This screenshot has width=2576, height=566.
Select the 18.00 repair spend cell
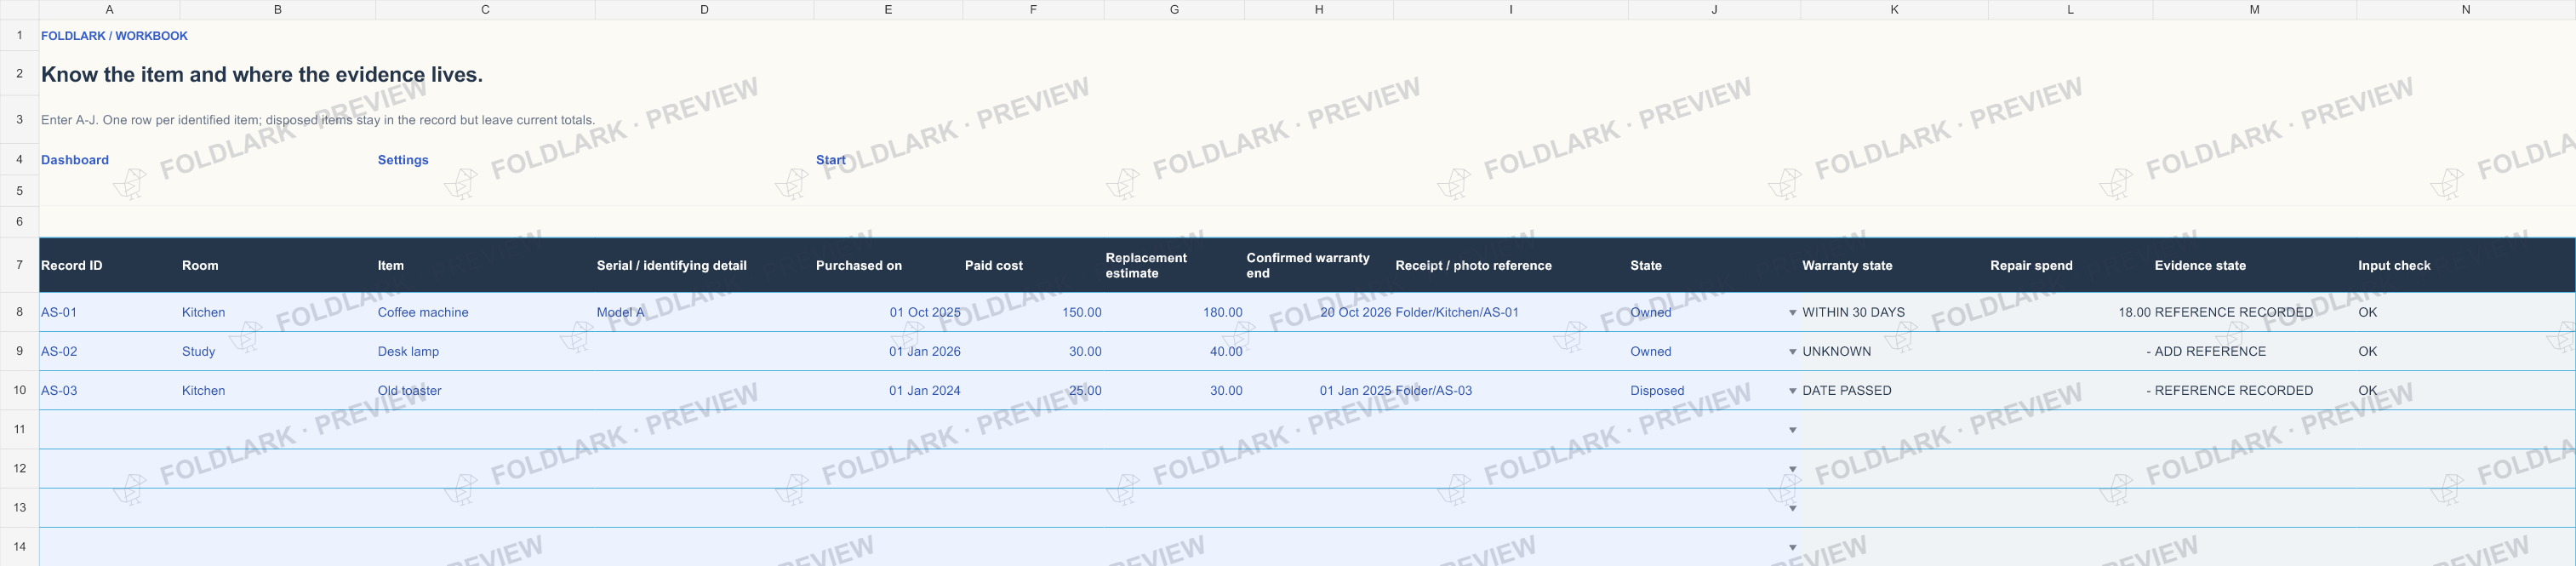pos(2070,312)
